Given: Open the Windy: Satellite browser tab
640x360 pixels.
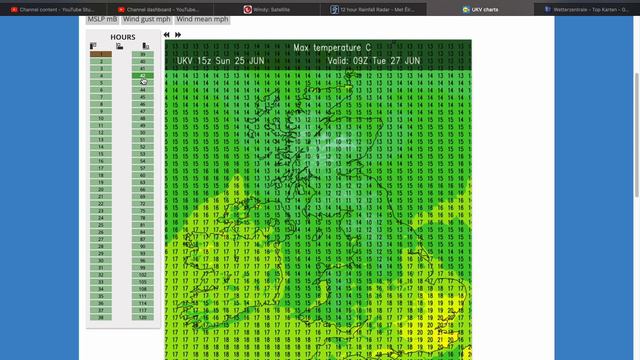Looking at the screenshot, I should tap(267, 9).
